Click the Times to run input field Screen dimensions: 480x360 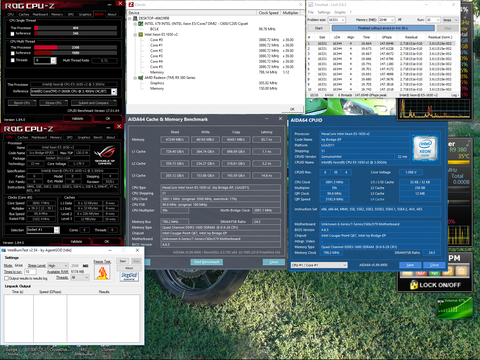[30, 272]
